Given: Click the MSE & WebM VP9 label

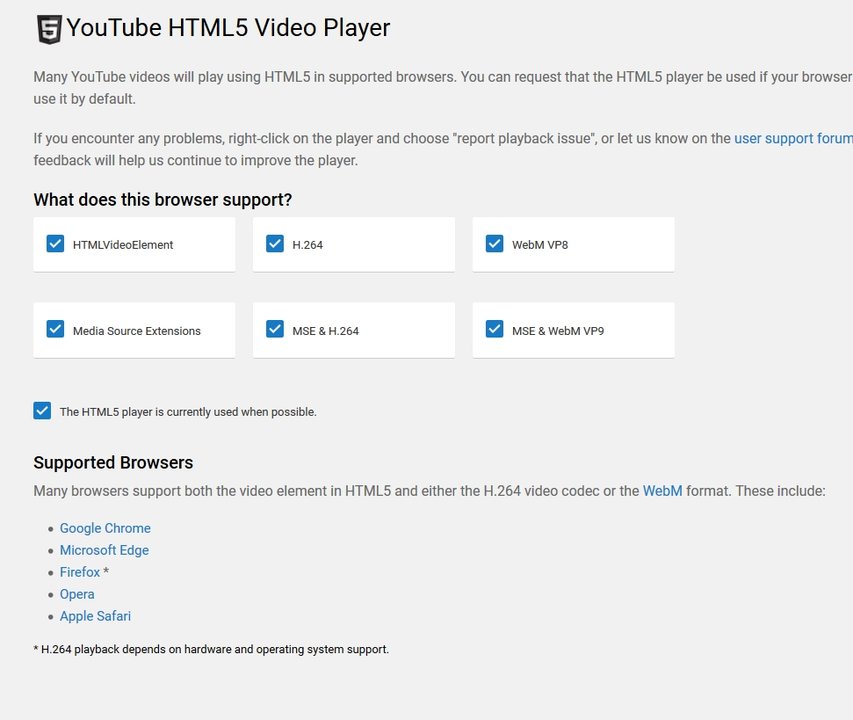Looking at the screenshot, I should tap(558, 331).
